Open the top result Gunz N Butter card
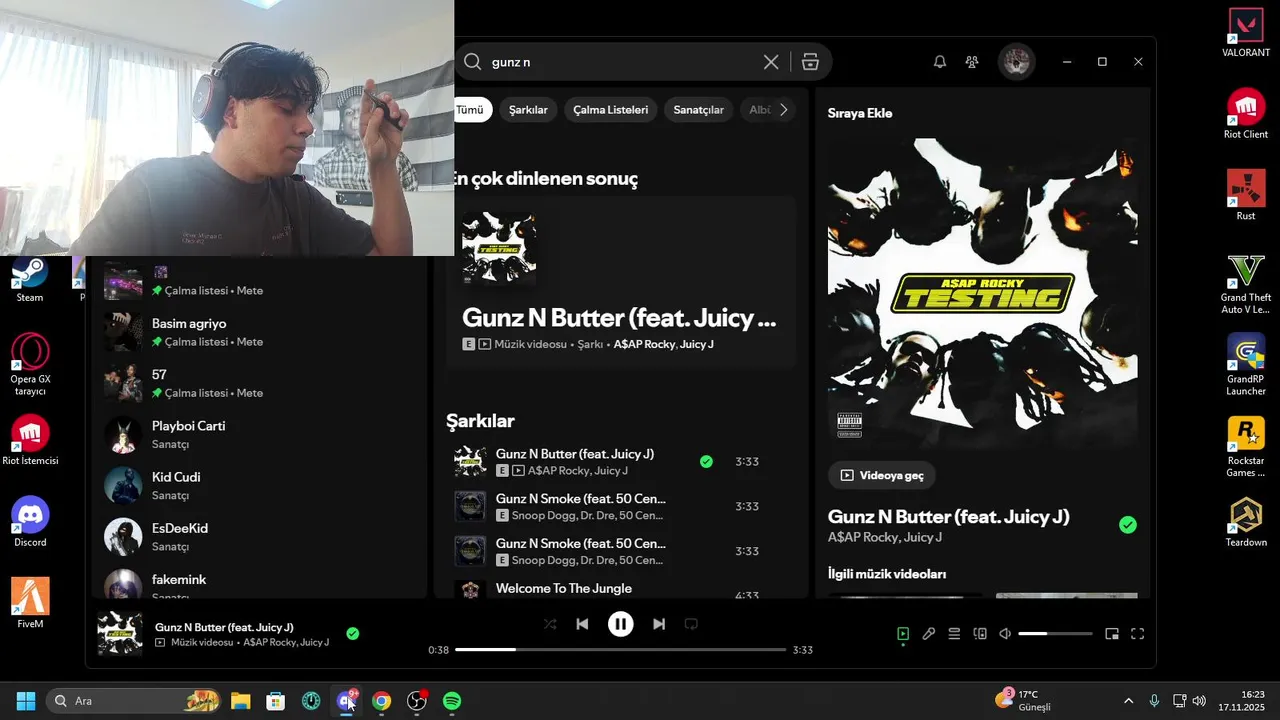 621,283
